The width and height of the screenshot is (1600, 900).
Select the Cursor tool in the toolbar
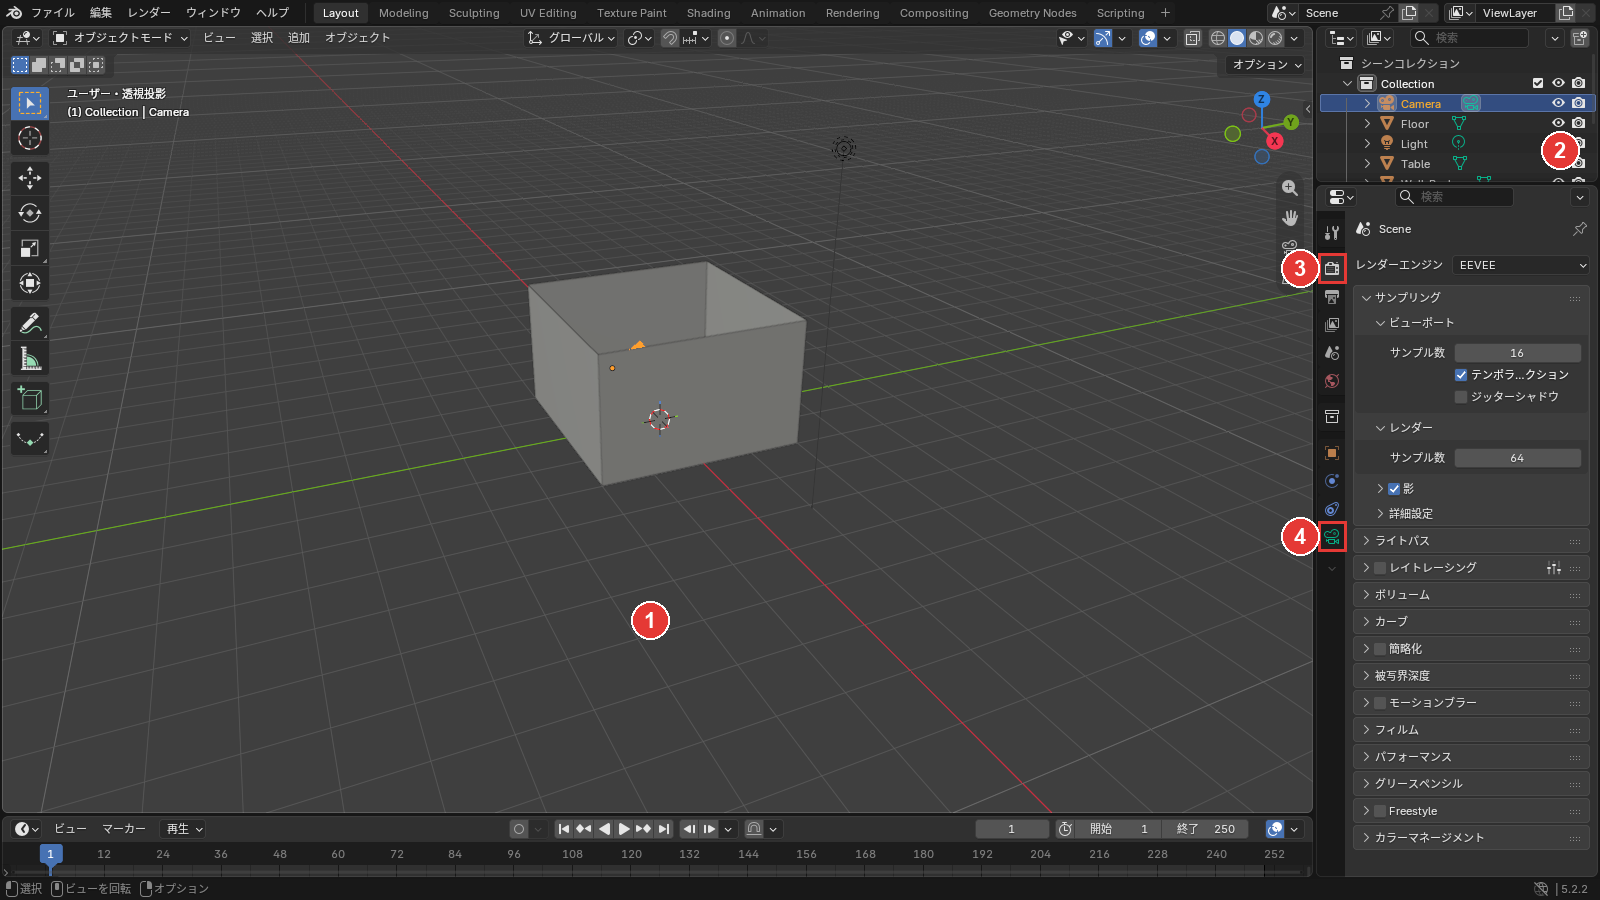pos(30,138)
